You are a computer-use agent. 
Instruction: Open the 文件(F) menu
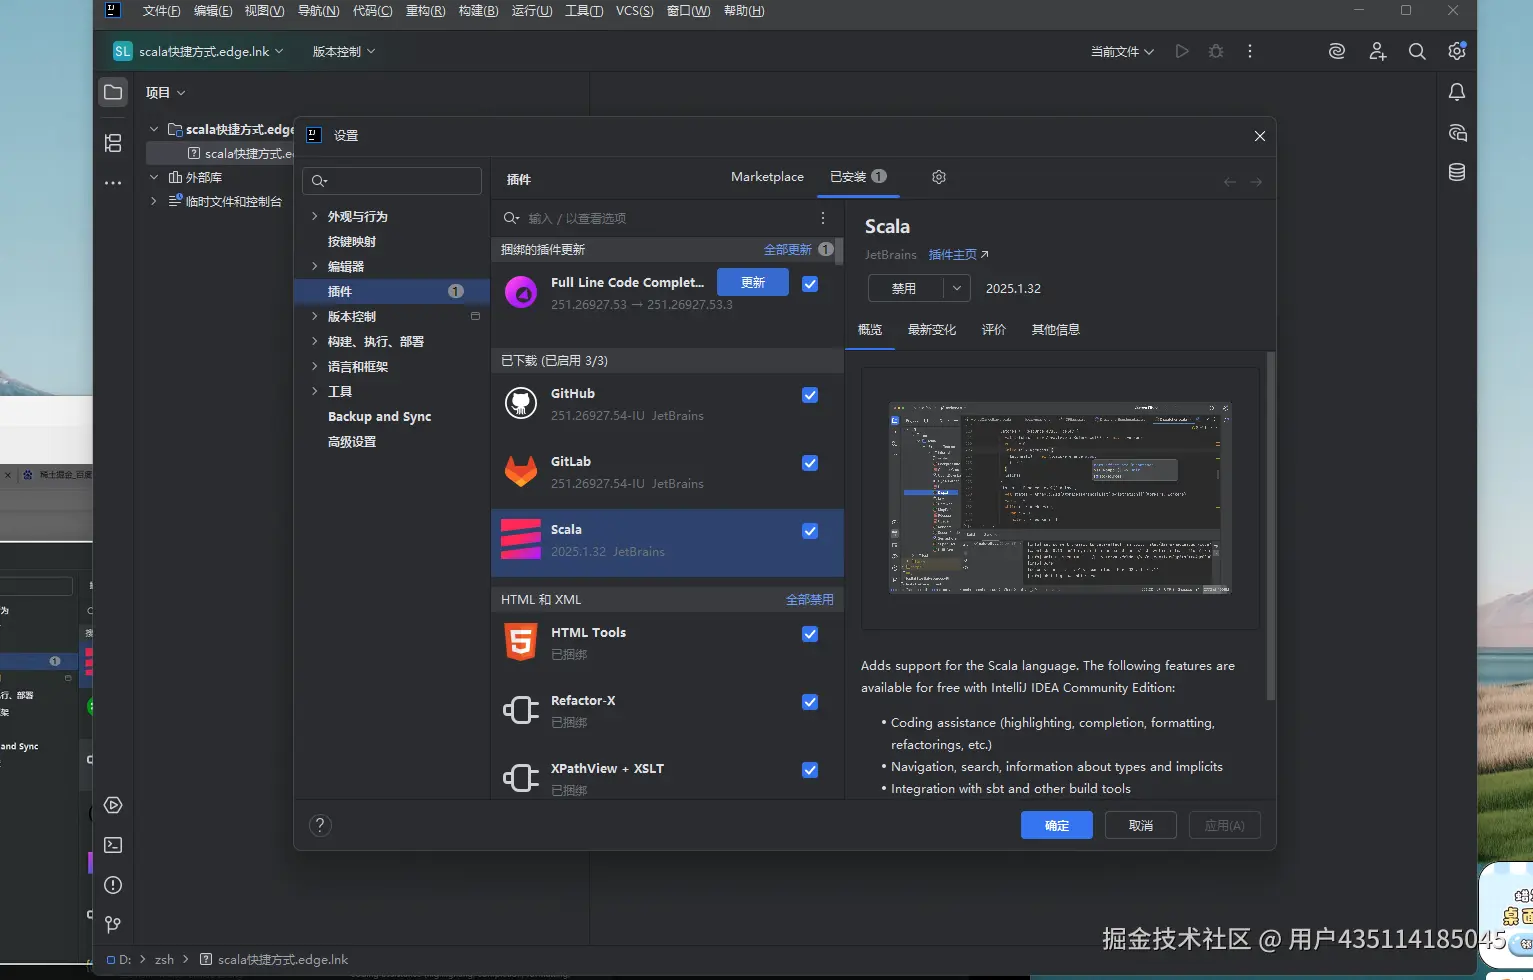(x=161, y=11)
